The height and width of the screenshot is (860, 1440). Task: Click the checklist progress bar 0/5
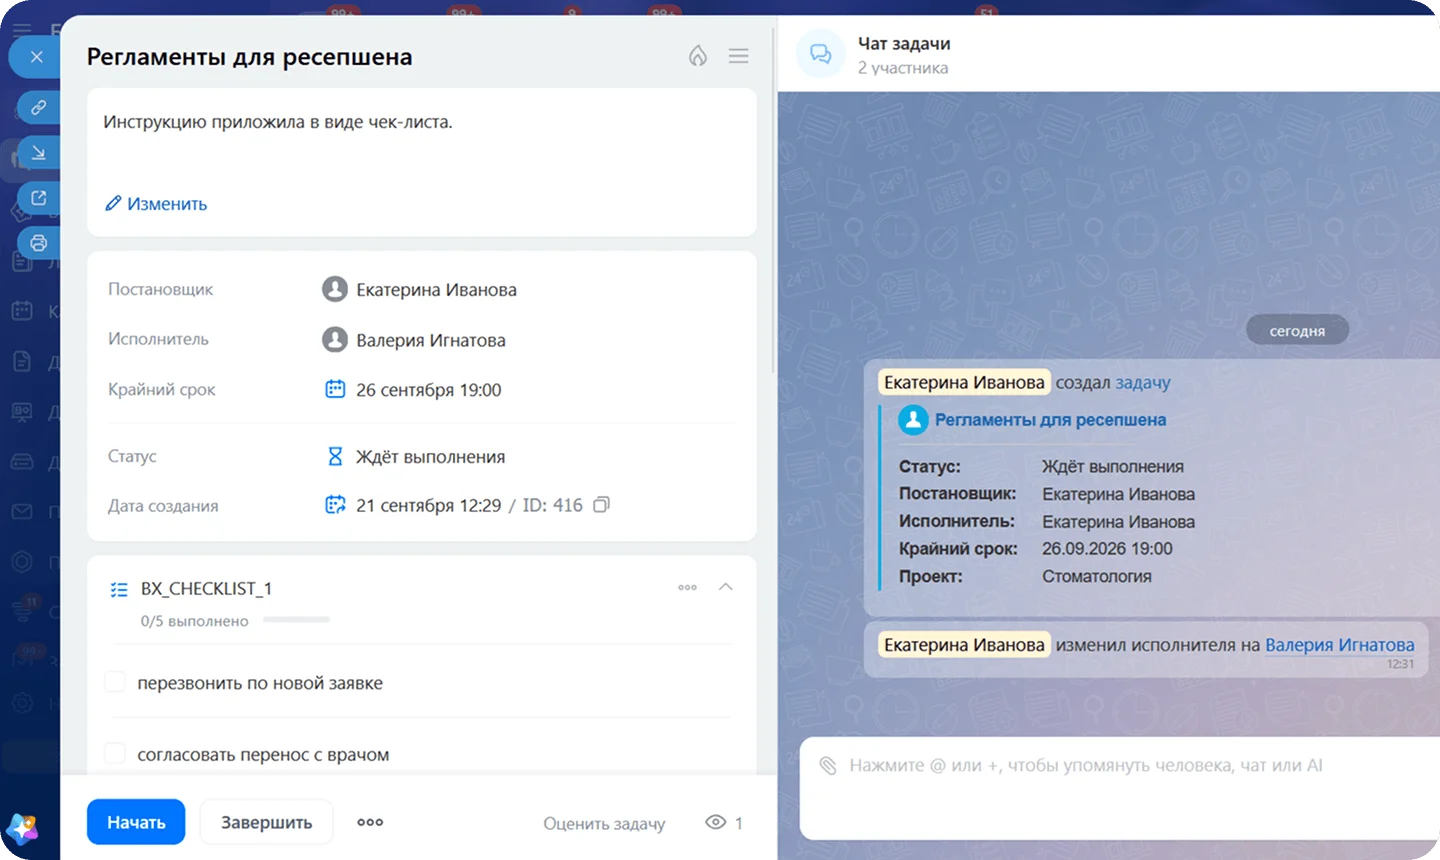click(296, 620)
